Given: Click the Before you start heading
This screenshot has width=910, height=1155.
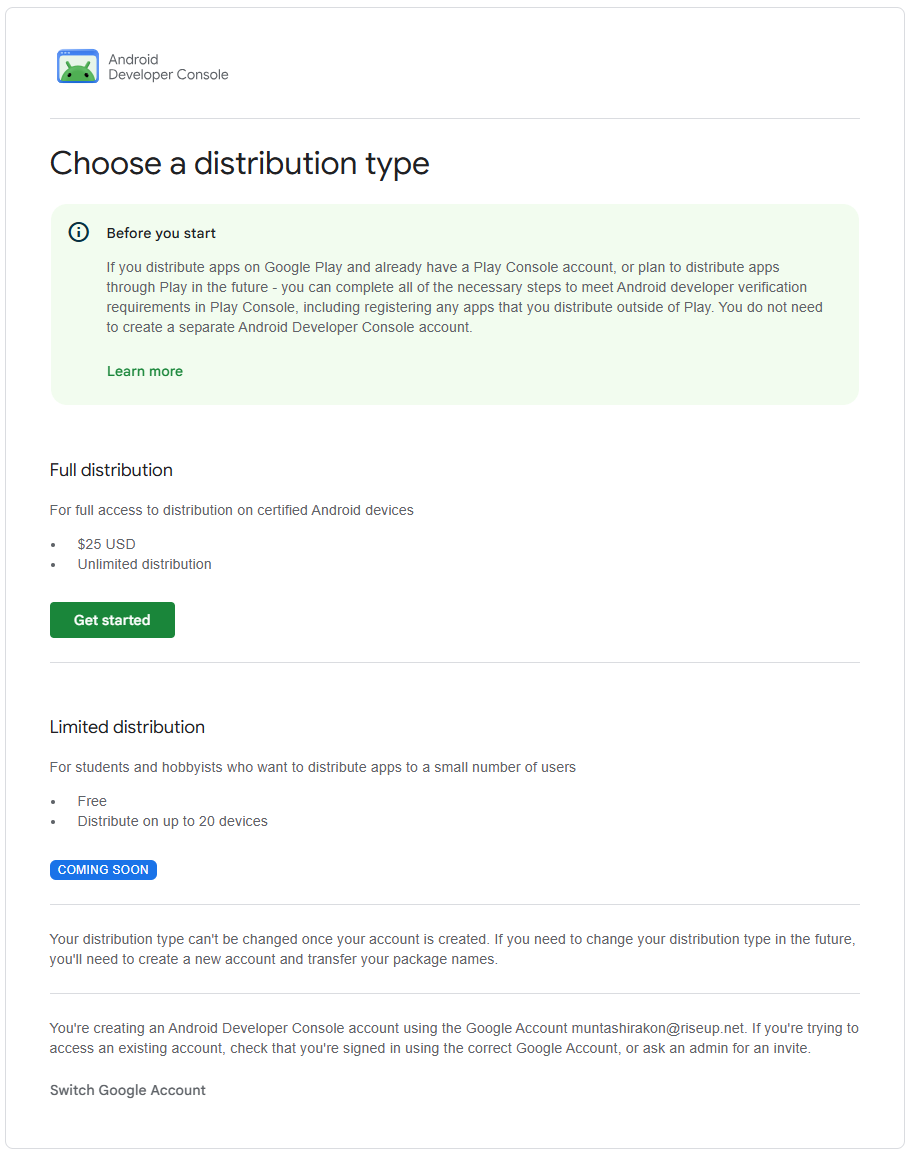Looking at the screenshot, I should 161,233.
